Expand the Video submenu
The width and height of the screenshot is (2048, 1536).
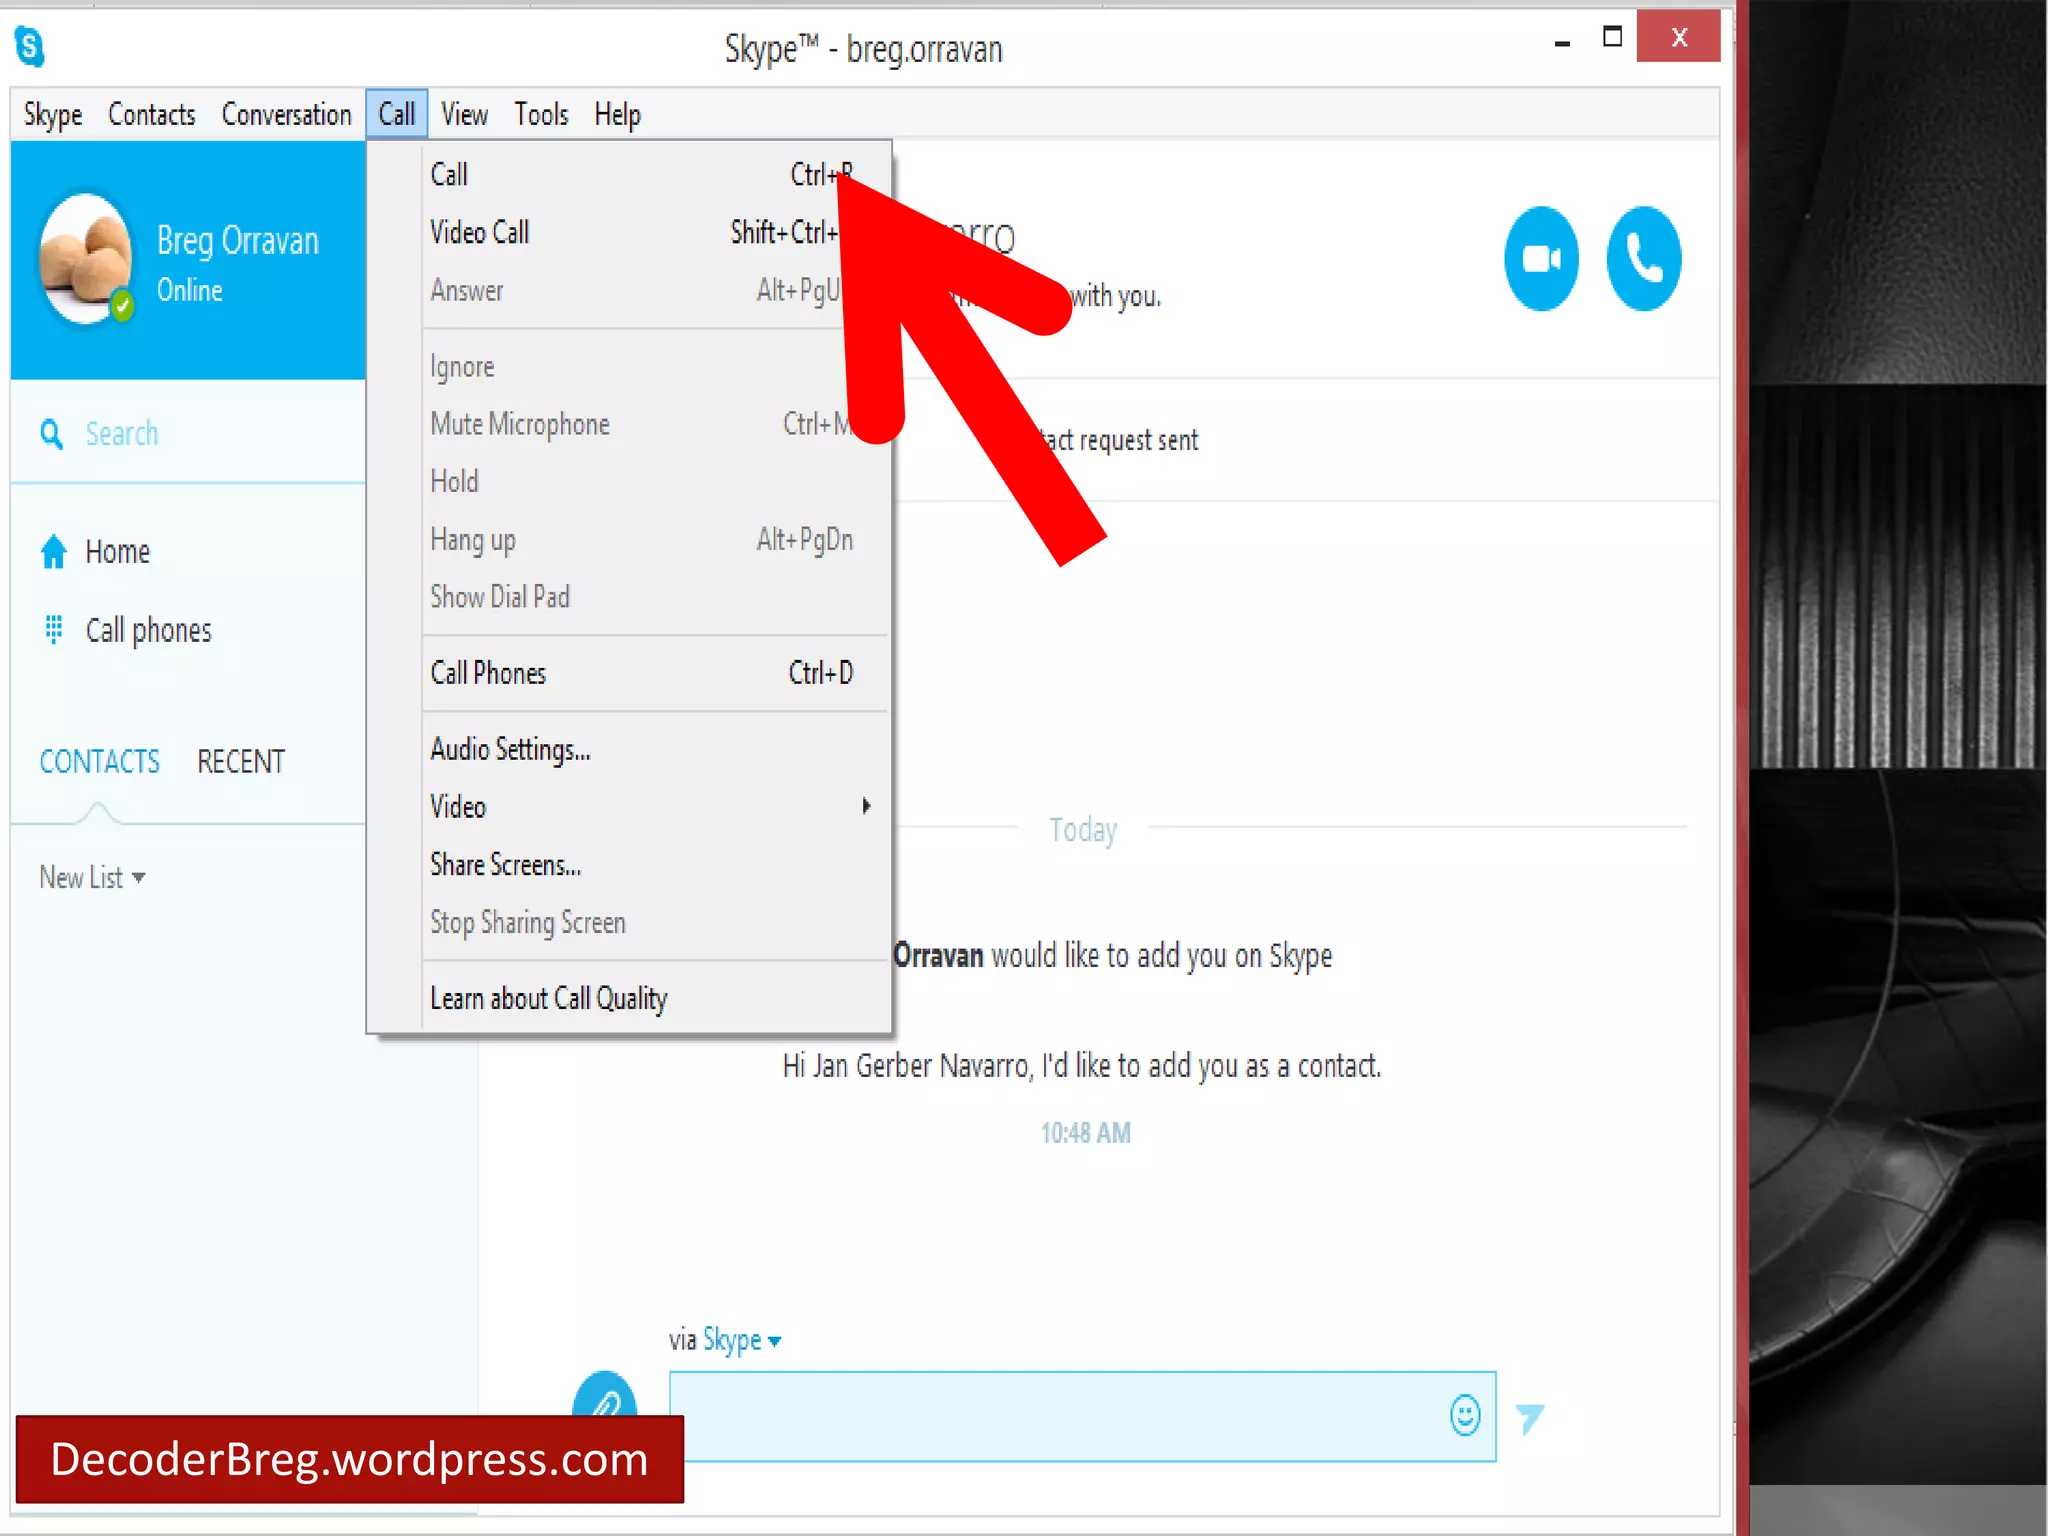655,806
